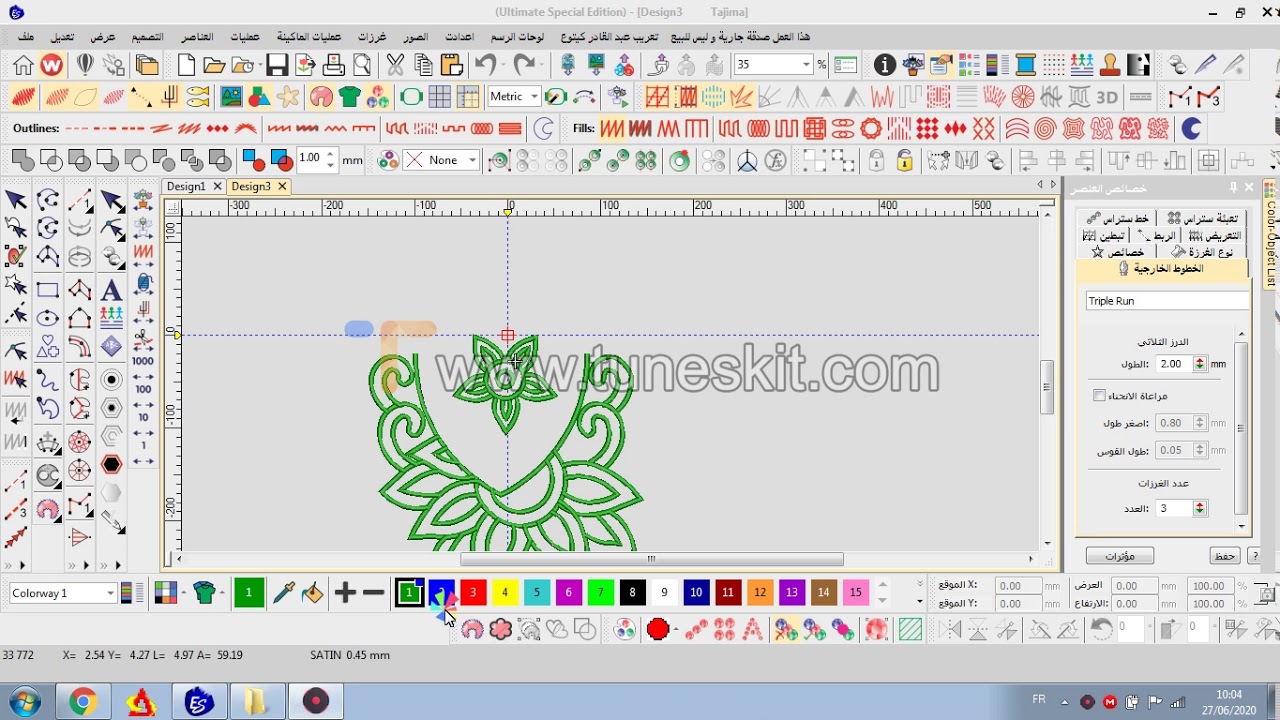This screenshot has width=1280, height=720.
Task: Click the stepper beside the 1.00 mm field
Action: 331,160
